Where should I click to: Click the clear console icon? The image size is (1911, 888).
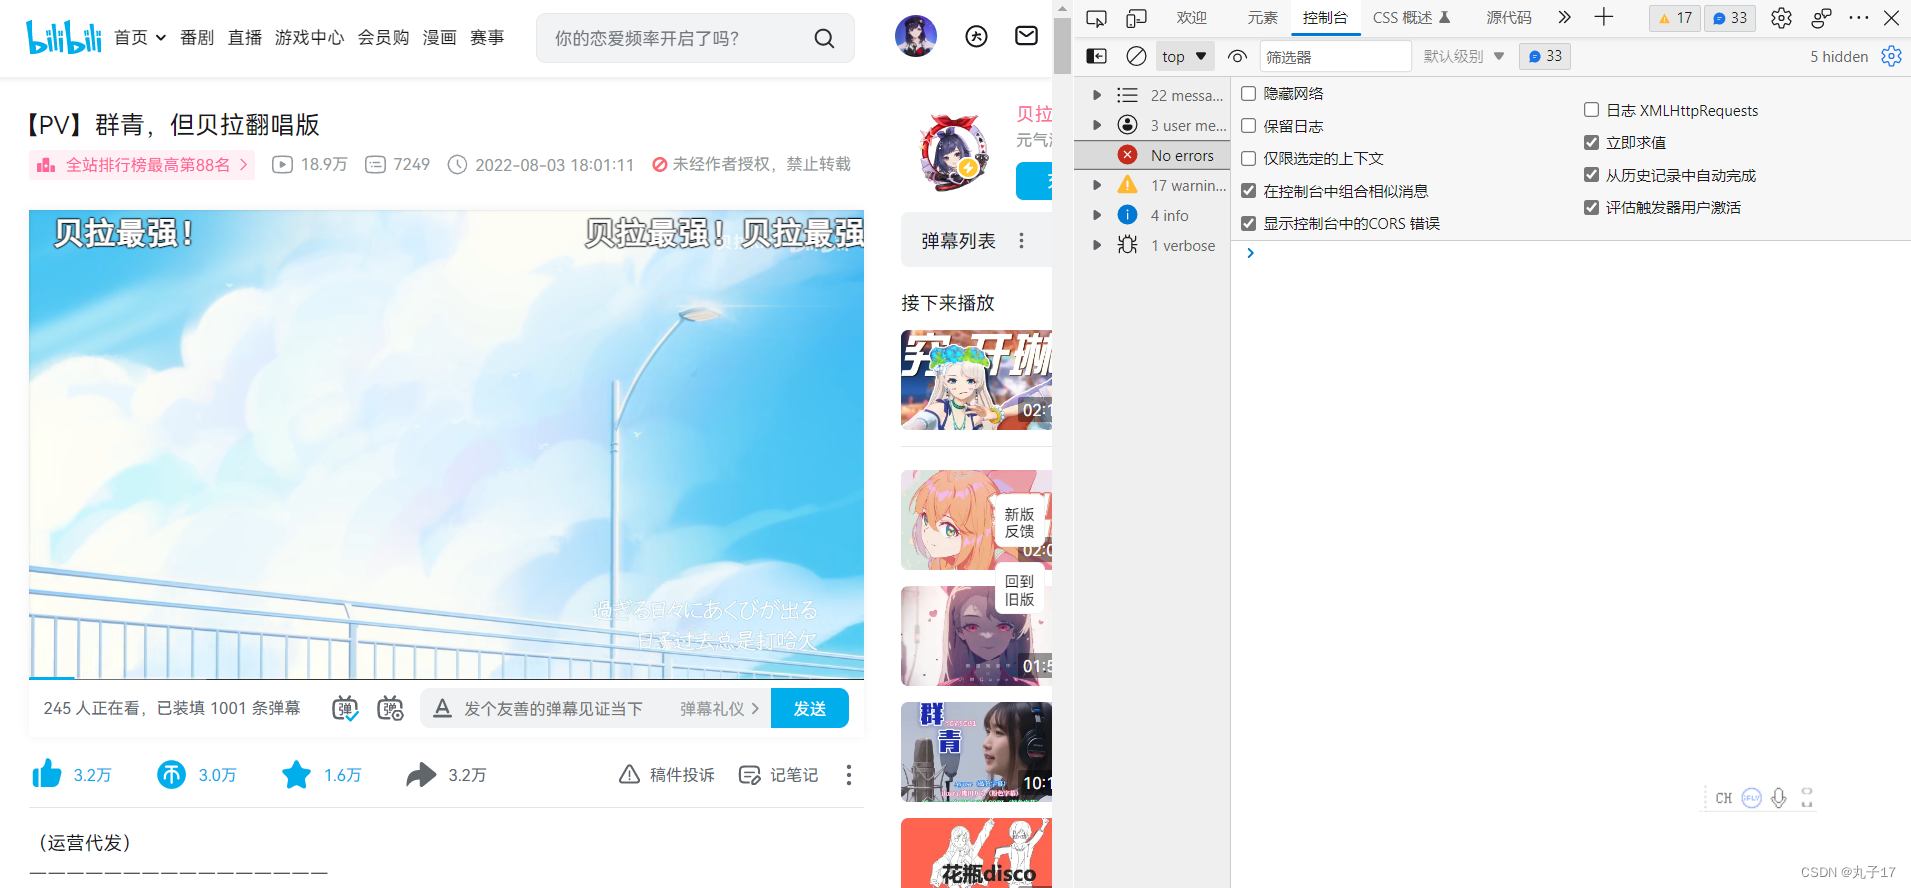(1136, 56)
